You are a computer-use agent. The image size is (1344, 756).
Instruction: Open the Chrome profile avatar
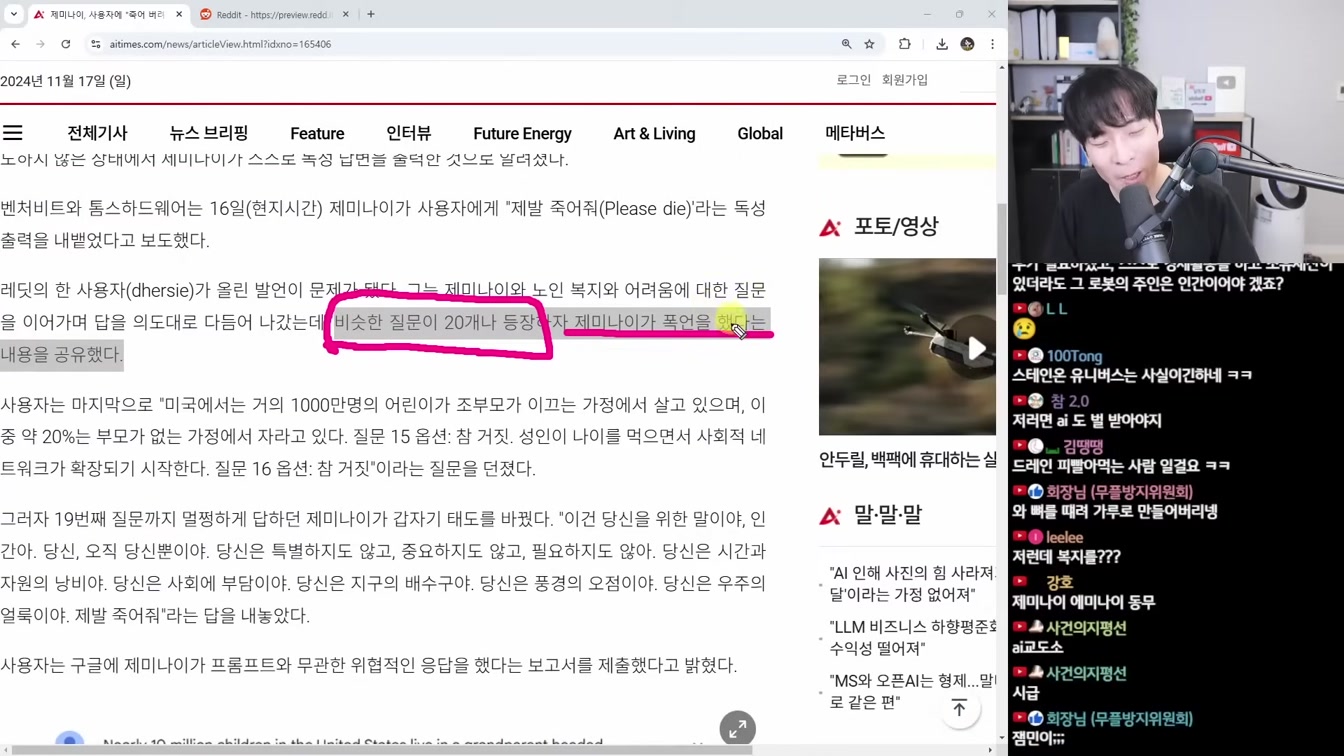[x=967, y=44]
